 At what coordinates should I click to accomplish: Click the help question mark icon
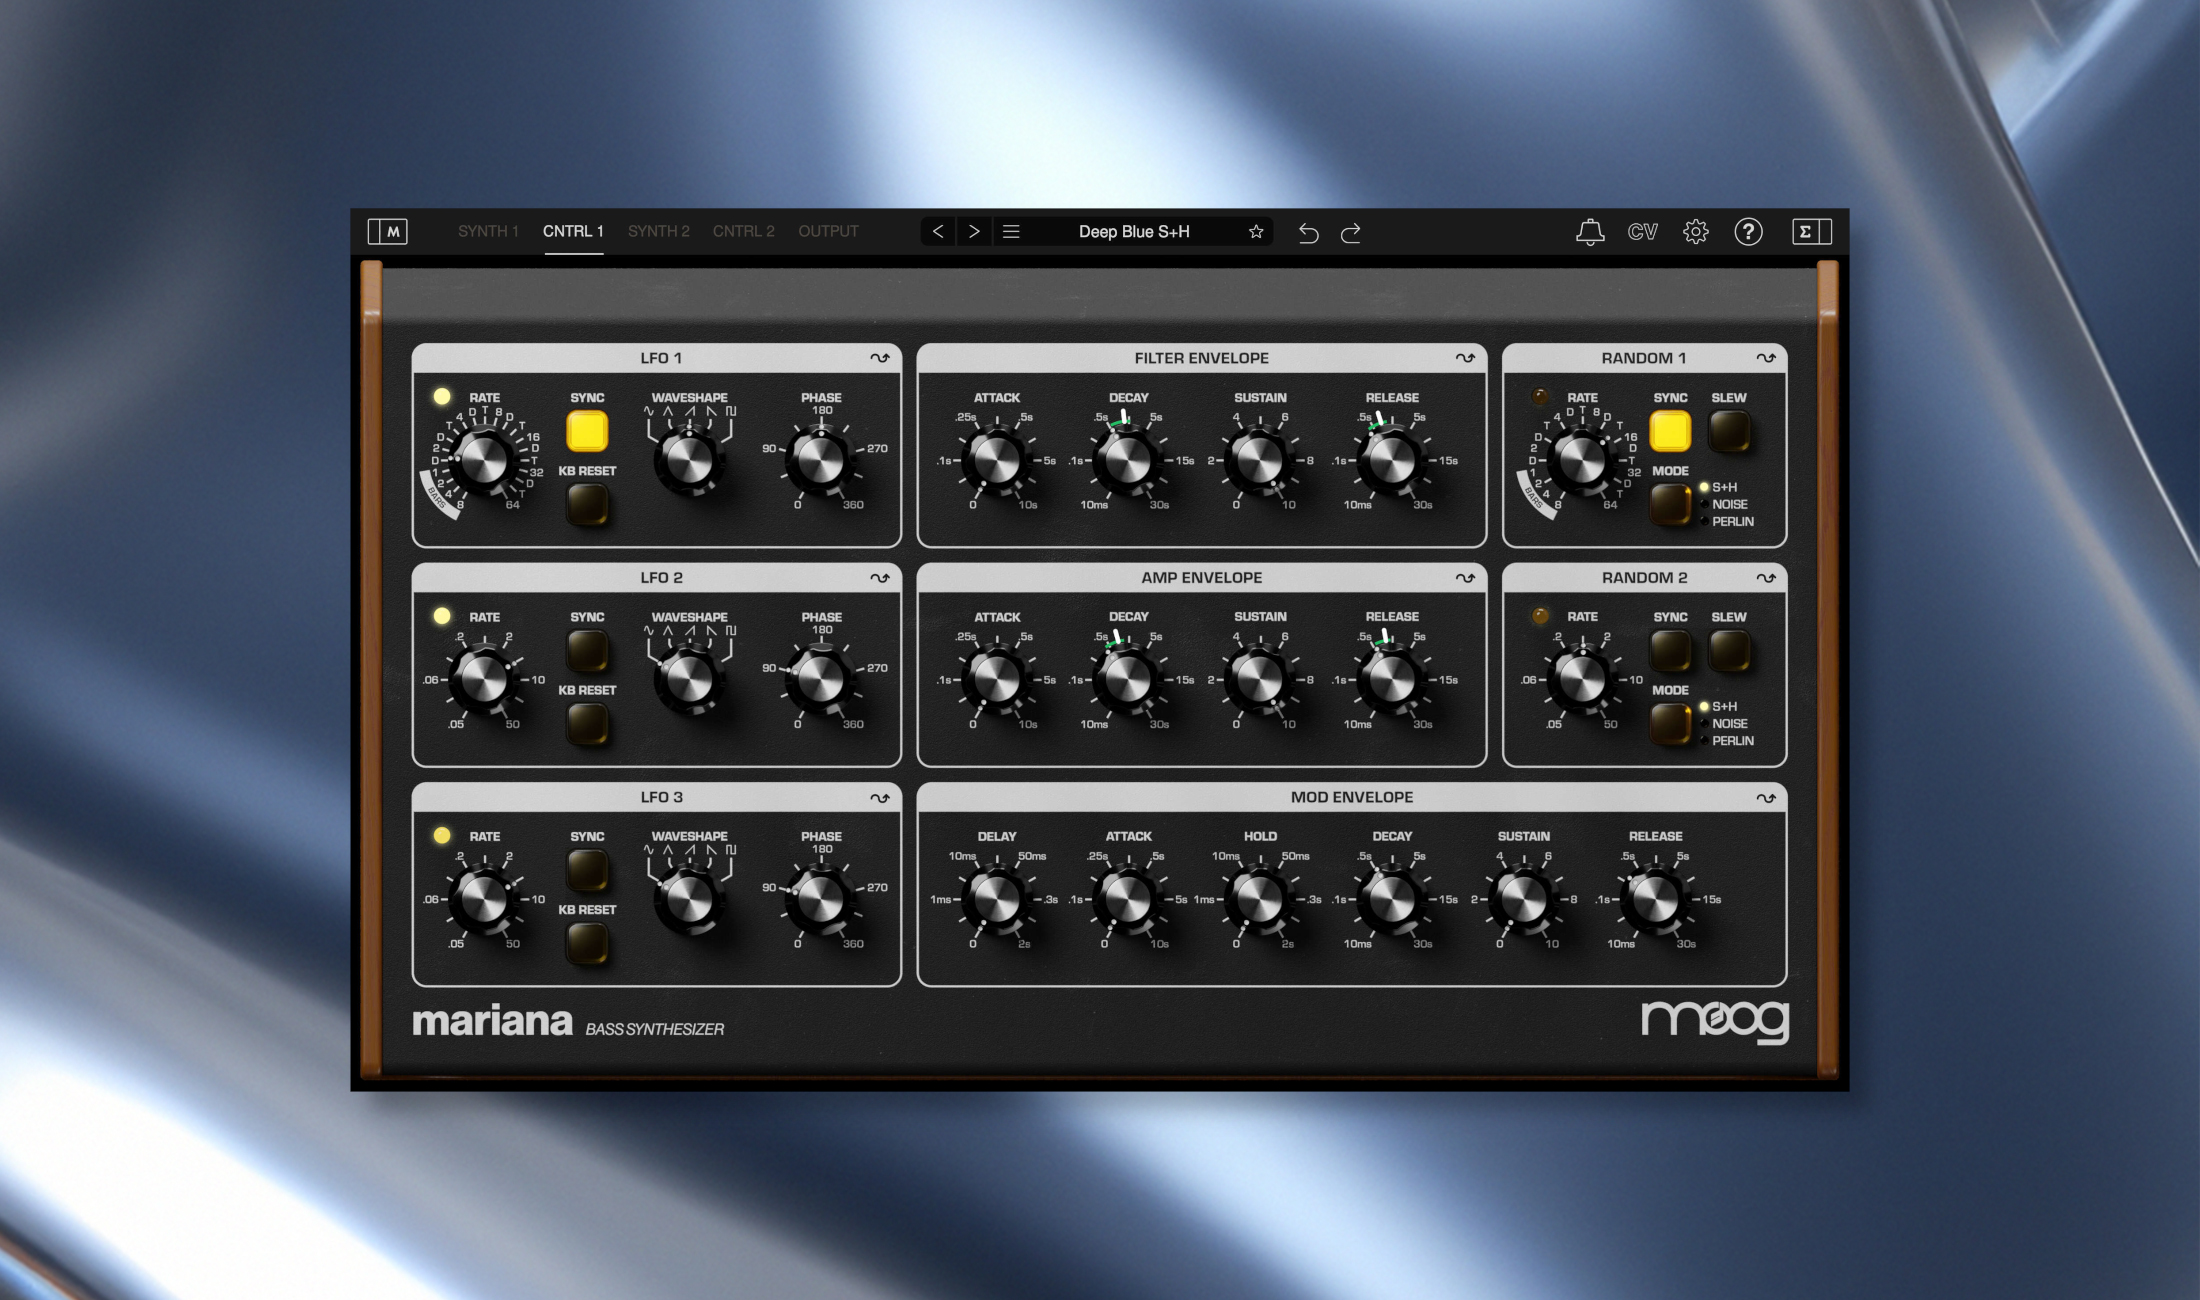tap(1748, 231)
